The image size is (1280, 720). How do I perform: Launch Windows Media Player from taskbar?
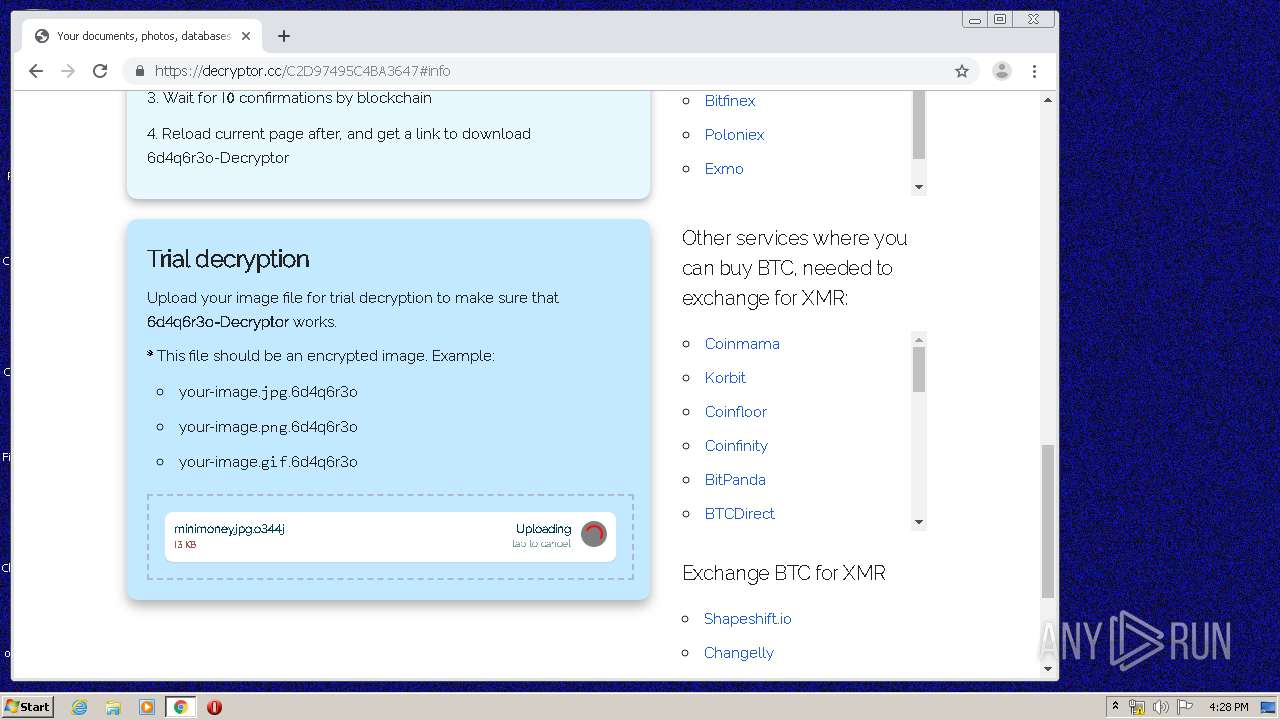pyautogui.click(x=147, y=707)
